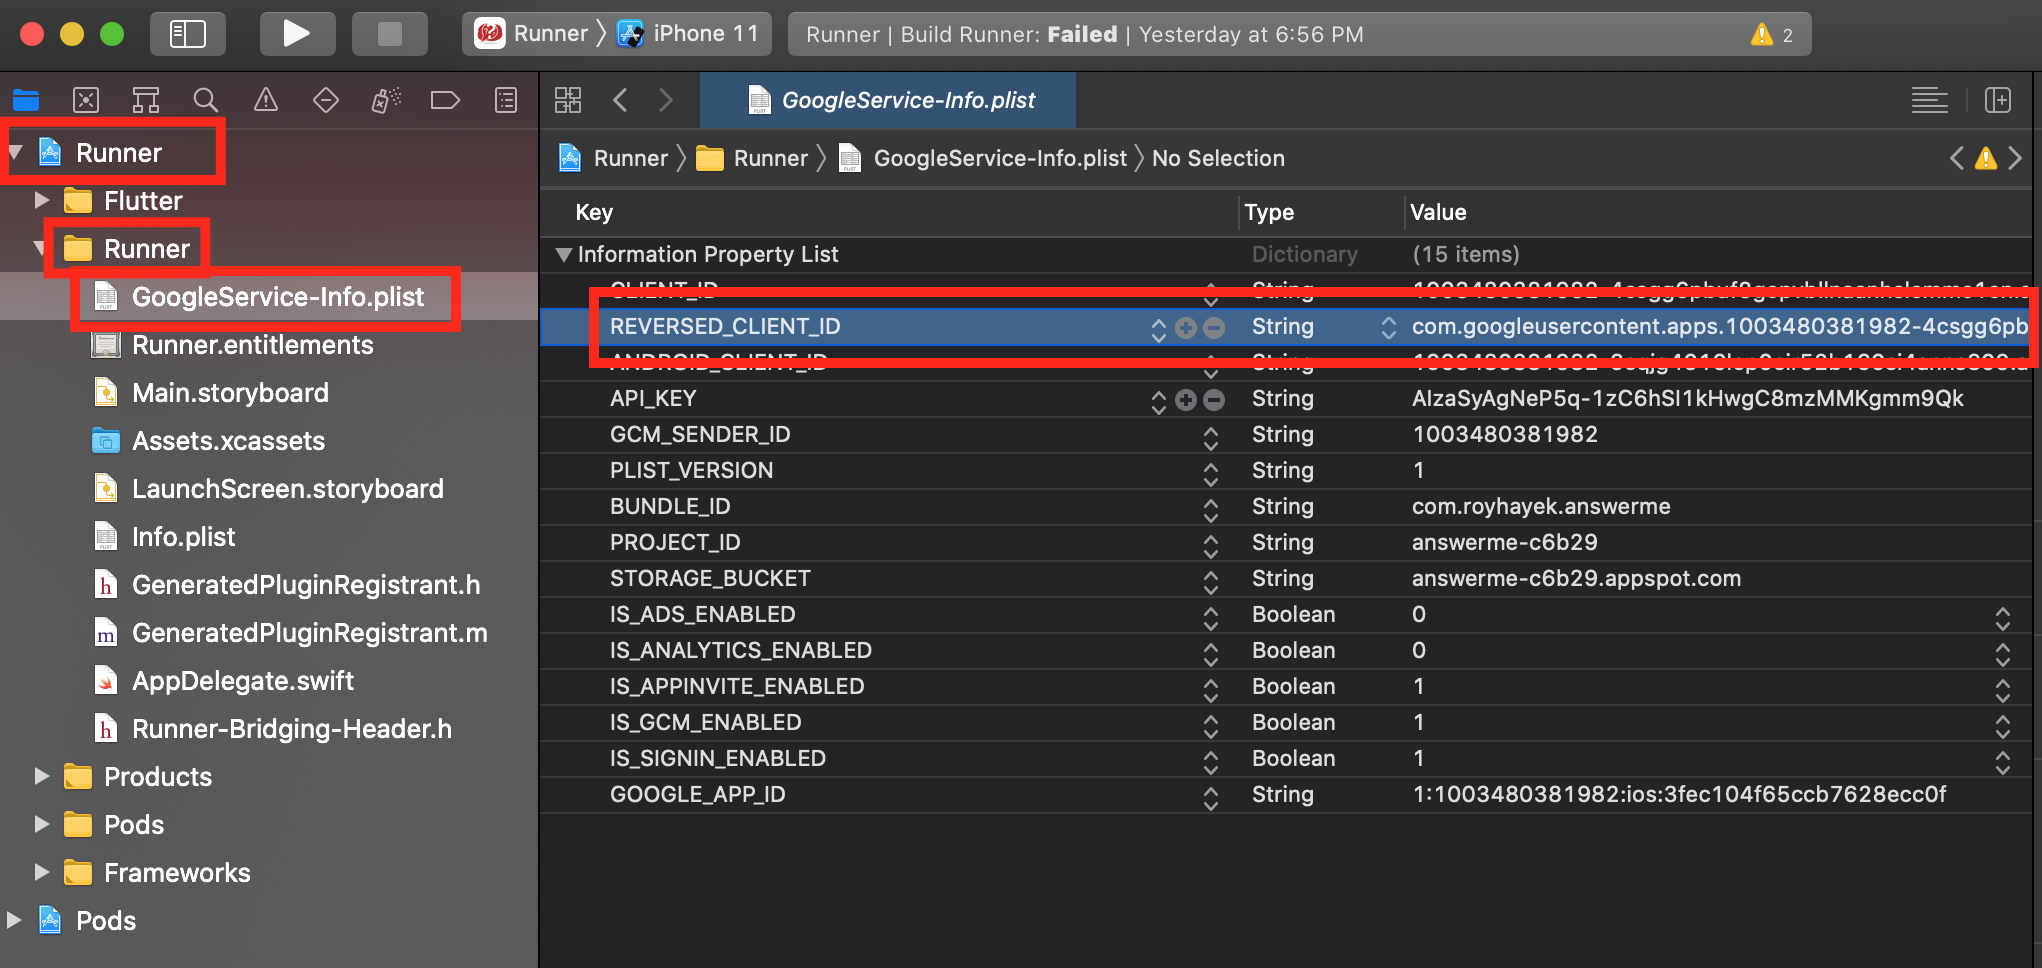Open the Breakpoint navigator icon
The height and width of the screenshot is (968, 2042).
[445, 100]
